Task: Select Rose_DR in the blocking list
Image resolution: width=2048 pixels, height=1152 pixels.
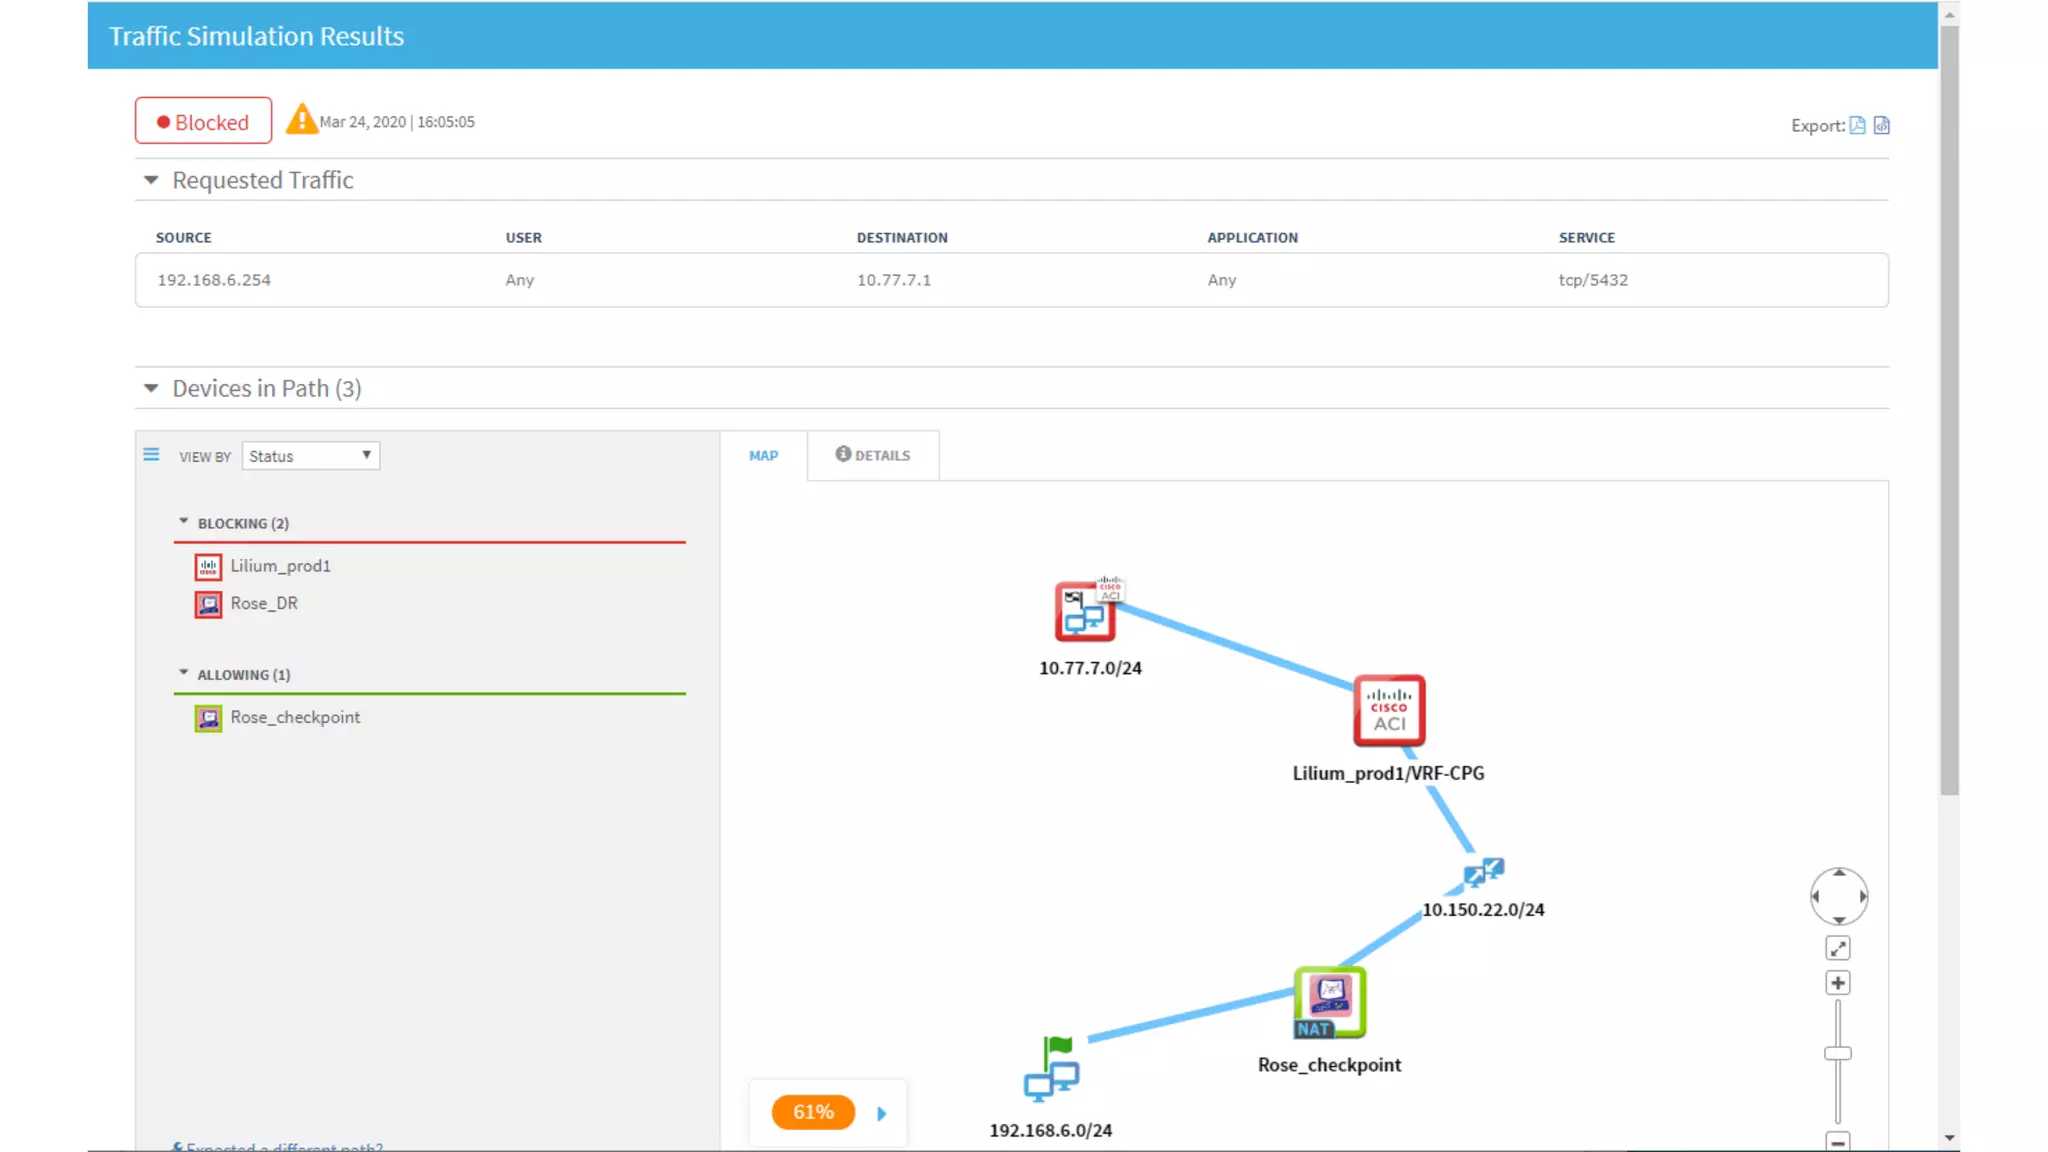Action: point(264,603)
